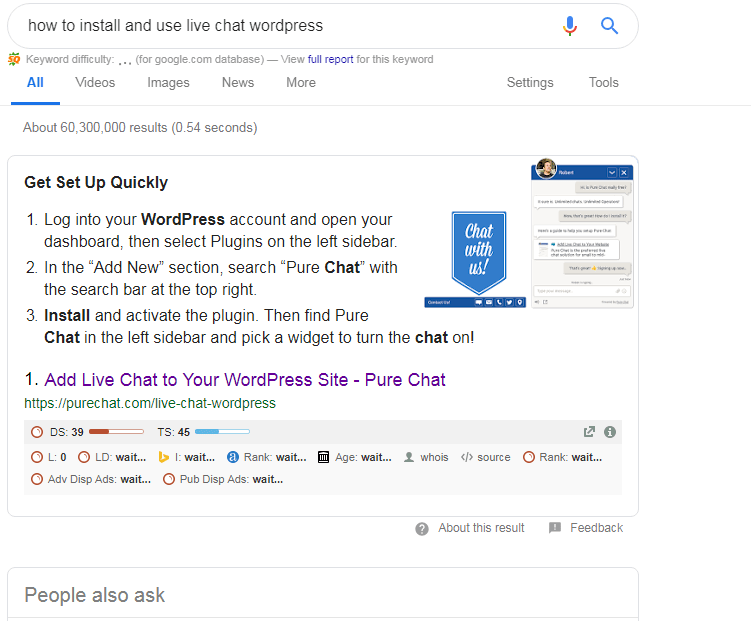Click the About this result question icon
Image resolution: width=751 pixels, height=621 pixels.
pyautogui.click(x=422, y=529)
